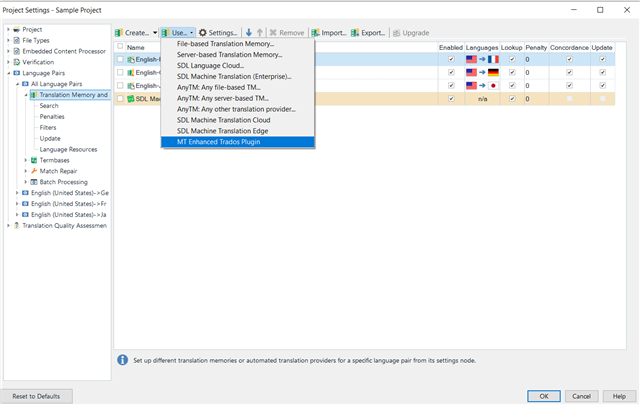Screen dimensions: 640x405
Task: Expand the Match Repair node
Action: pos(26,171)
